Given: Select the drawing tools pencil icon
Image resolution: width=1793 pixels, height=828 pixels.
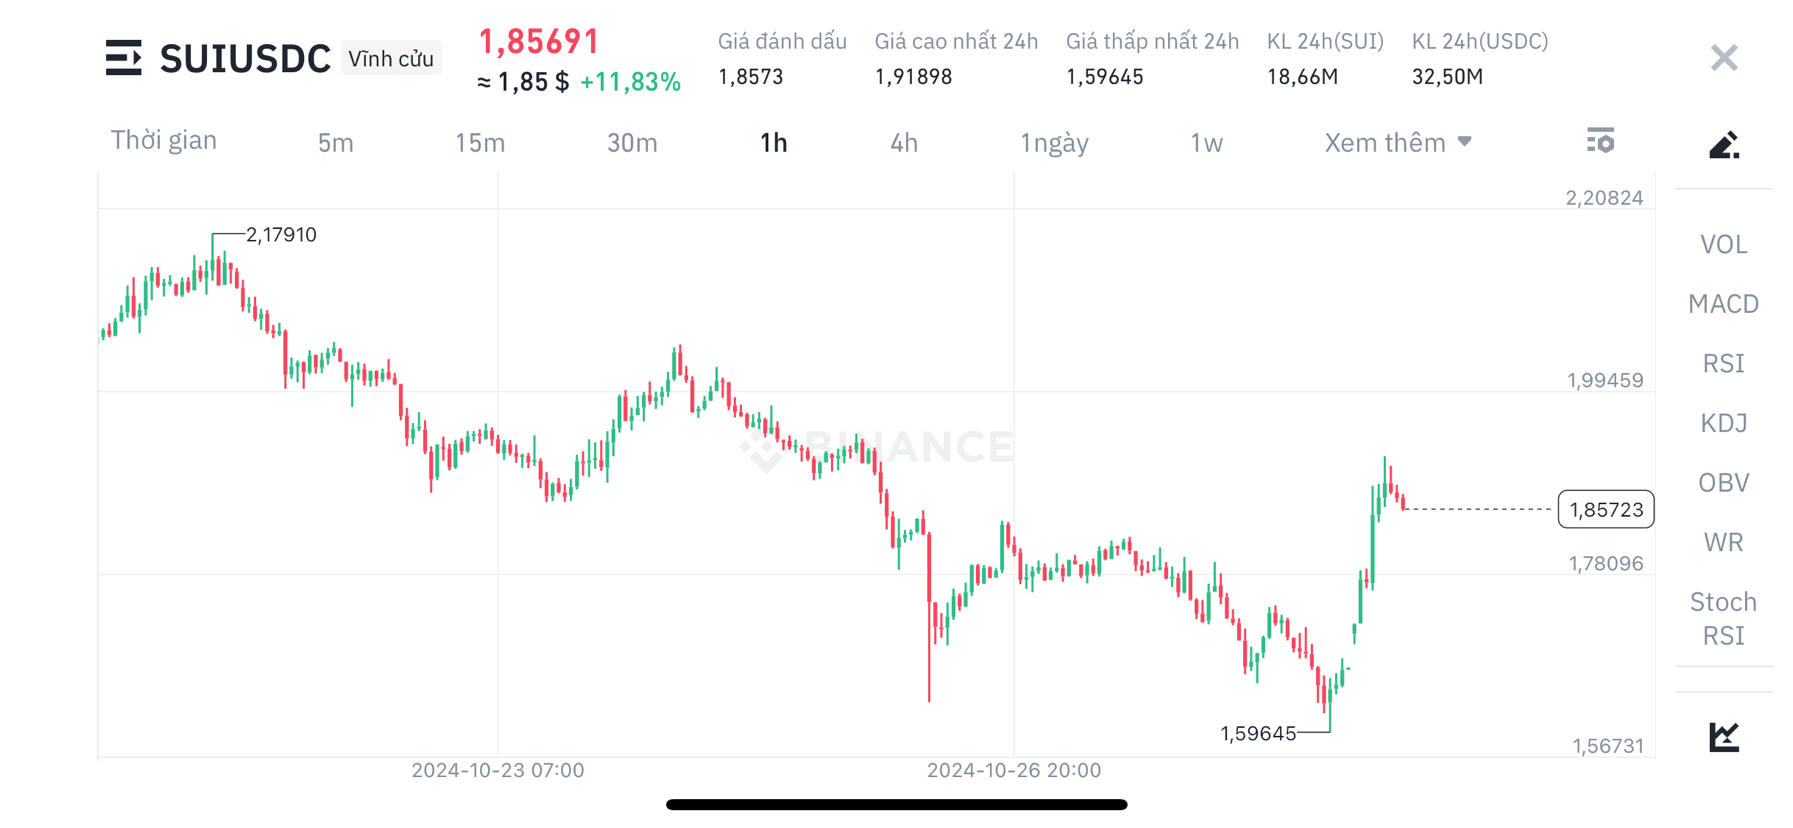Looking at the screenshot, I should pos(1723,144).
